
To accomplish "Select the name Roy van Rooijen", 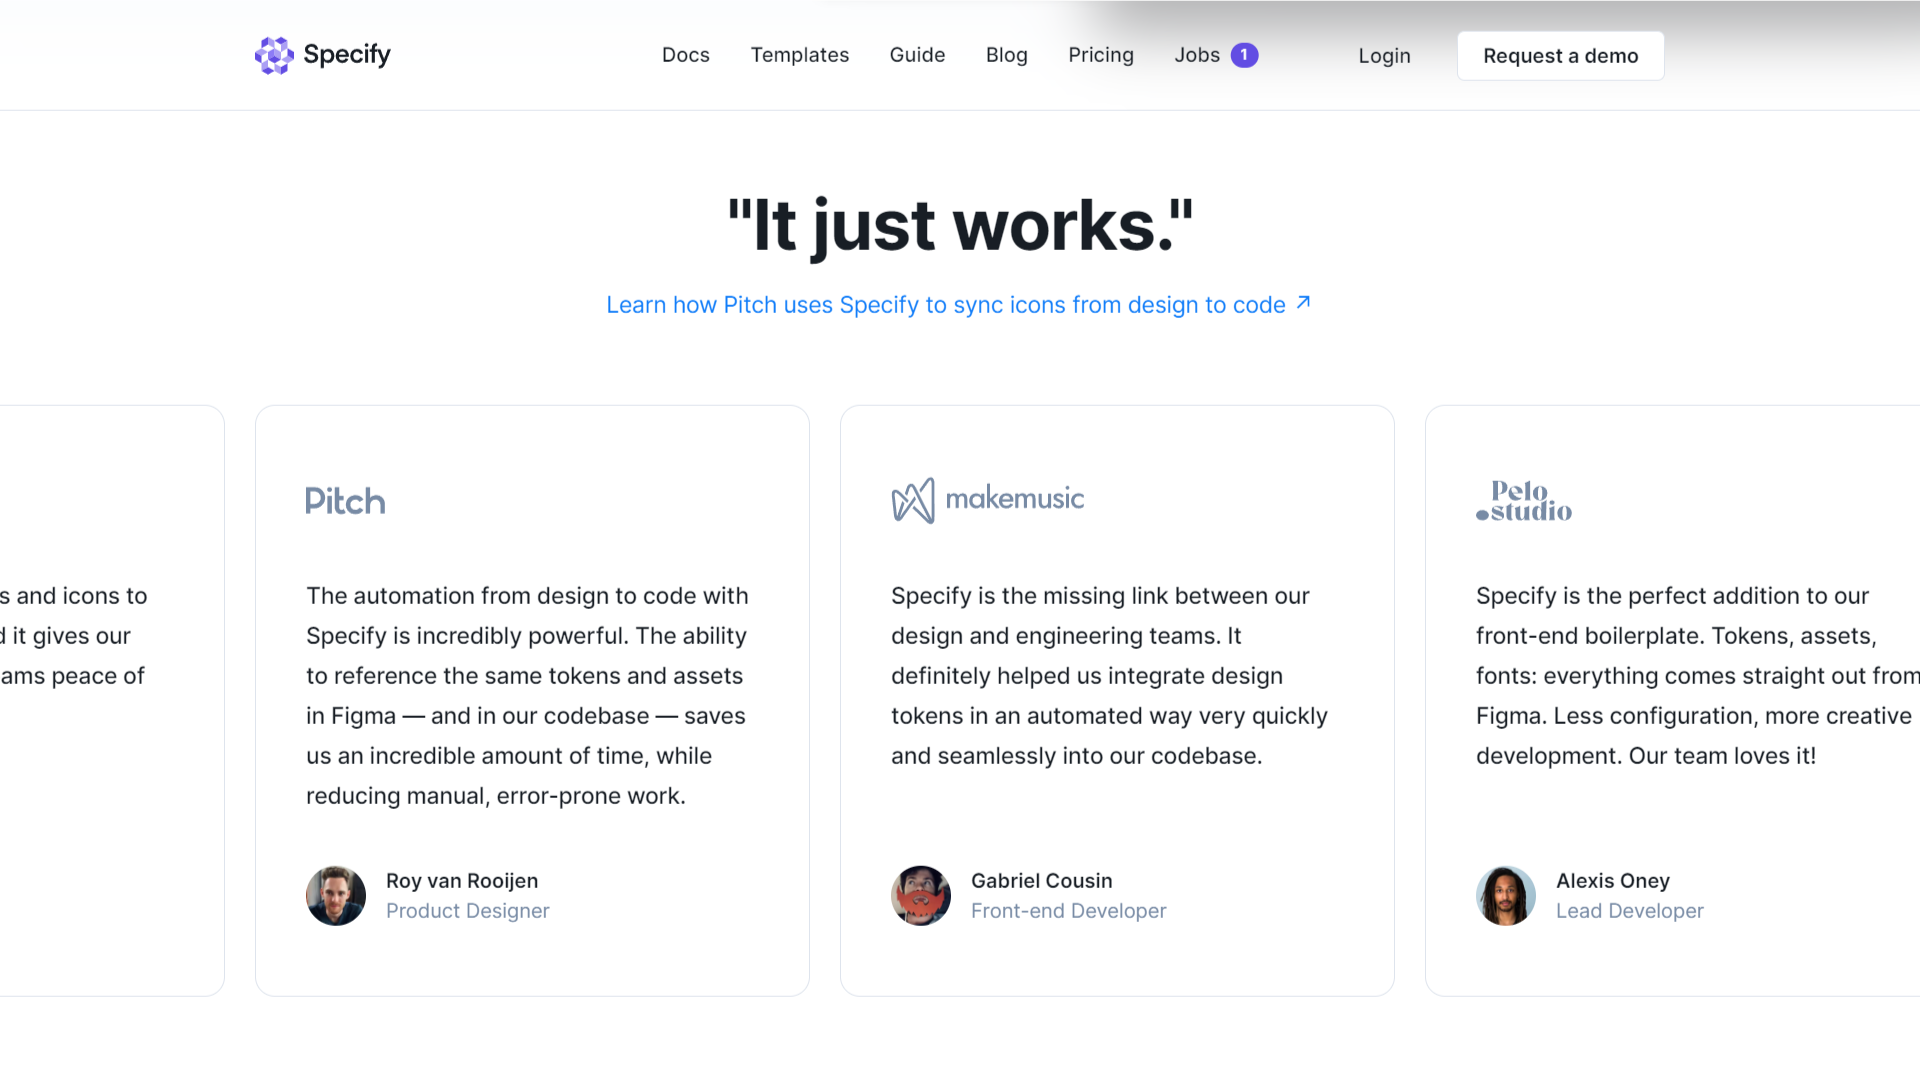I will [462, 881].
